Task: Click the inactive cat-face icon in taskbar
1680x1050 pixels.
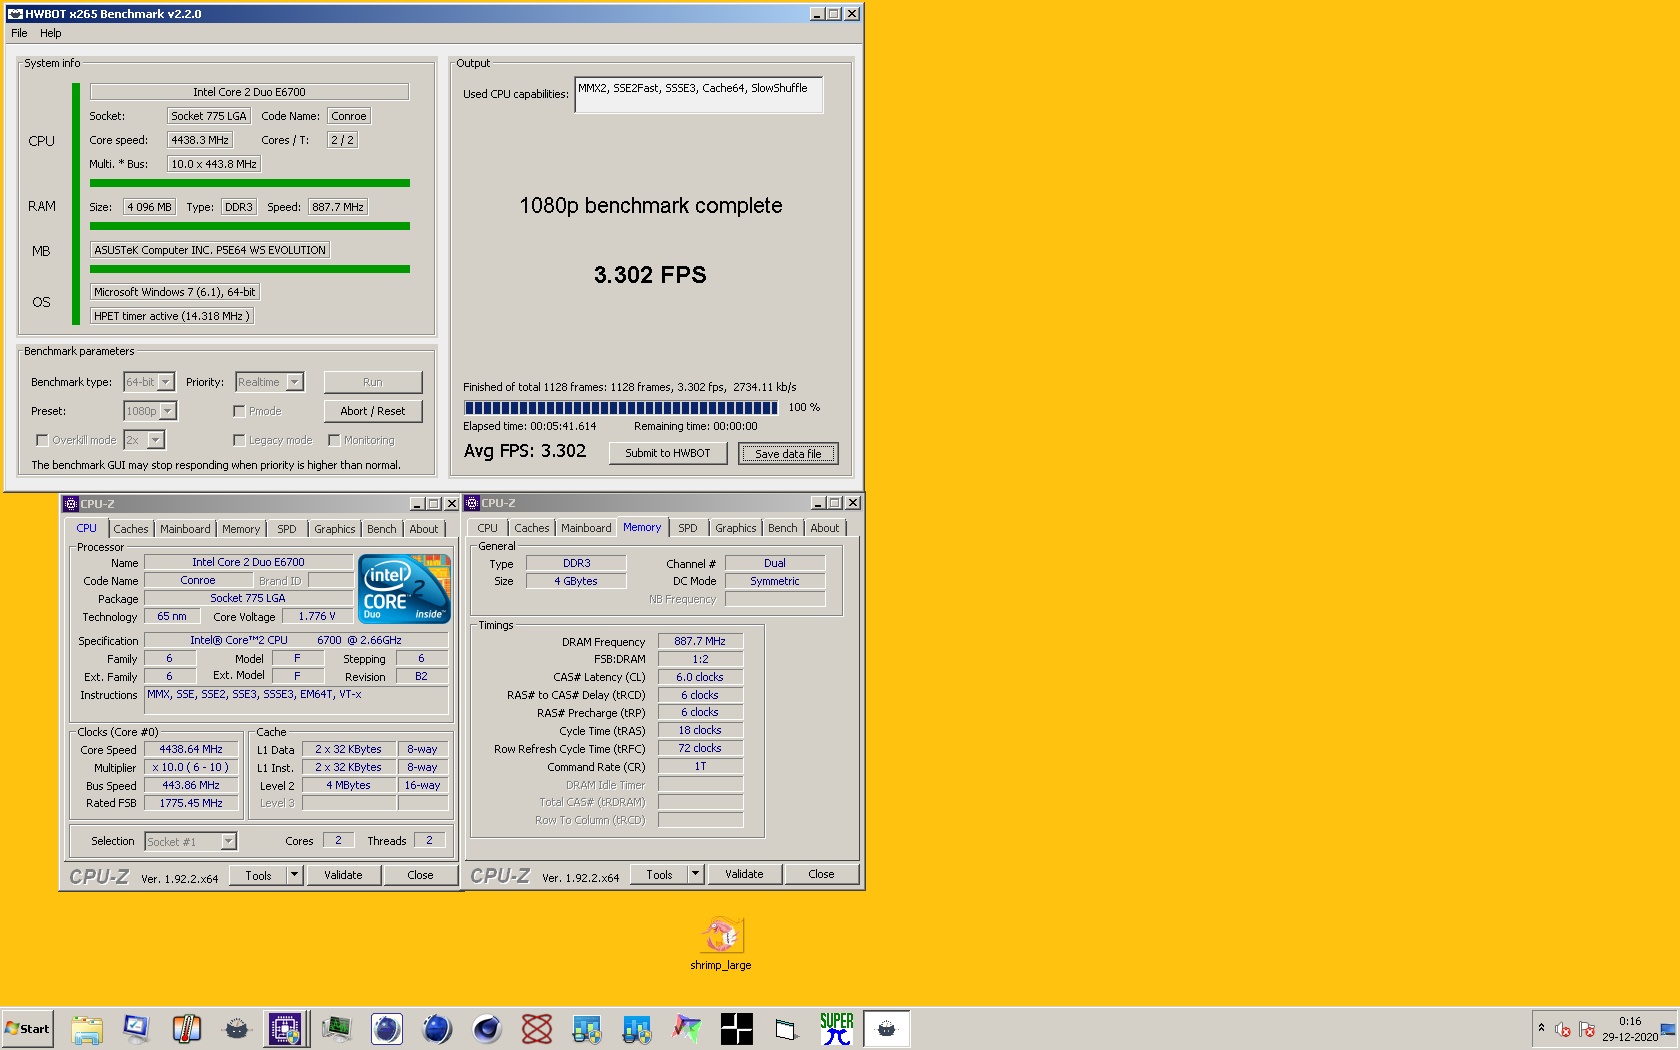Action: (236, 1029)
